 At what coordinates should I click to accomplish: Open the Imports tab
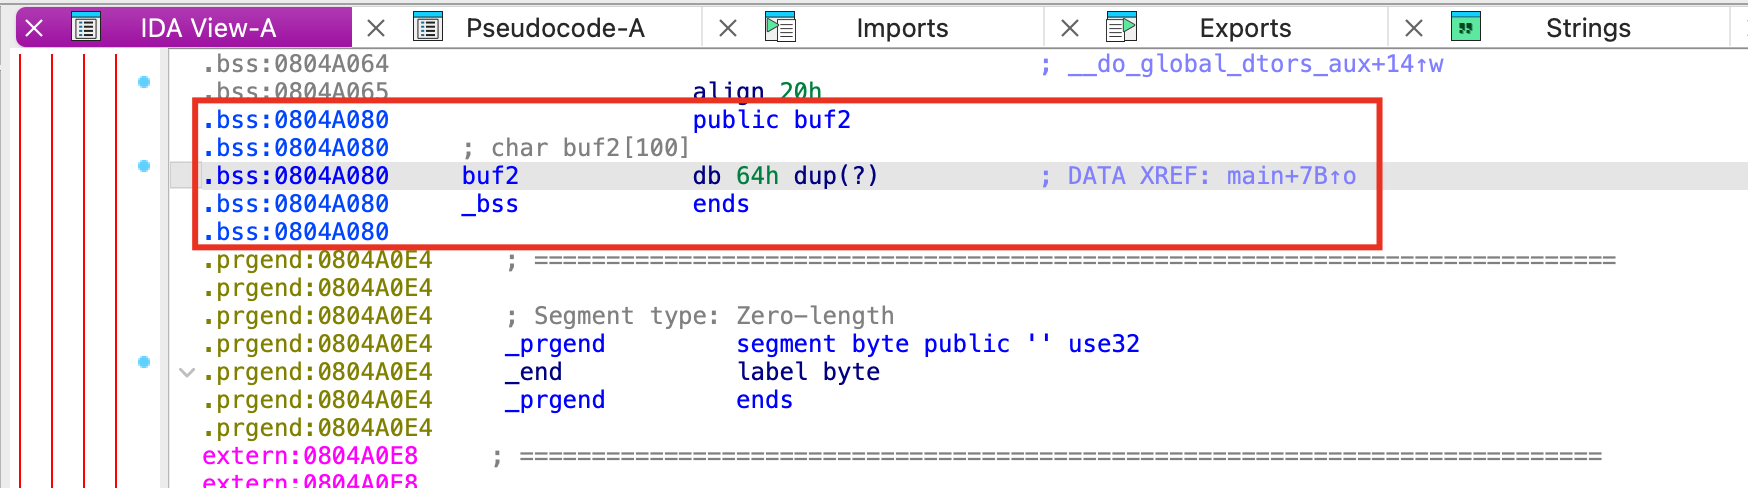[902, 28]
